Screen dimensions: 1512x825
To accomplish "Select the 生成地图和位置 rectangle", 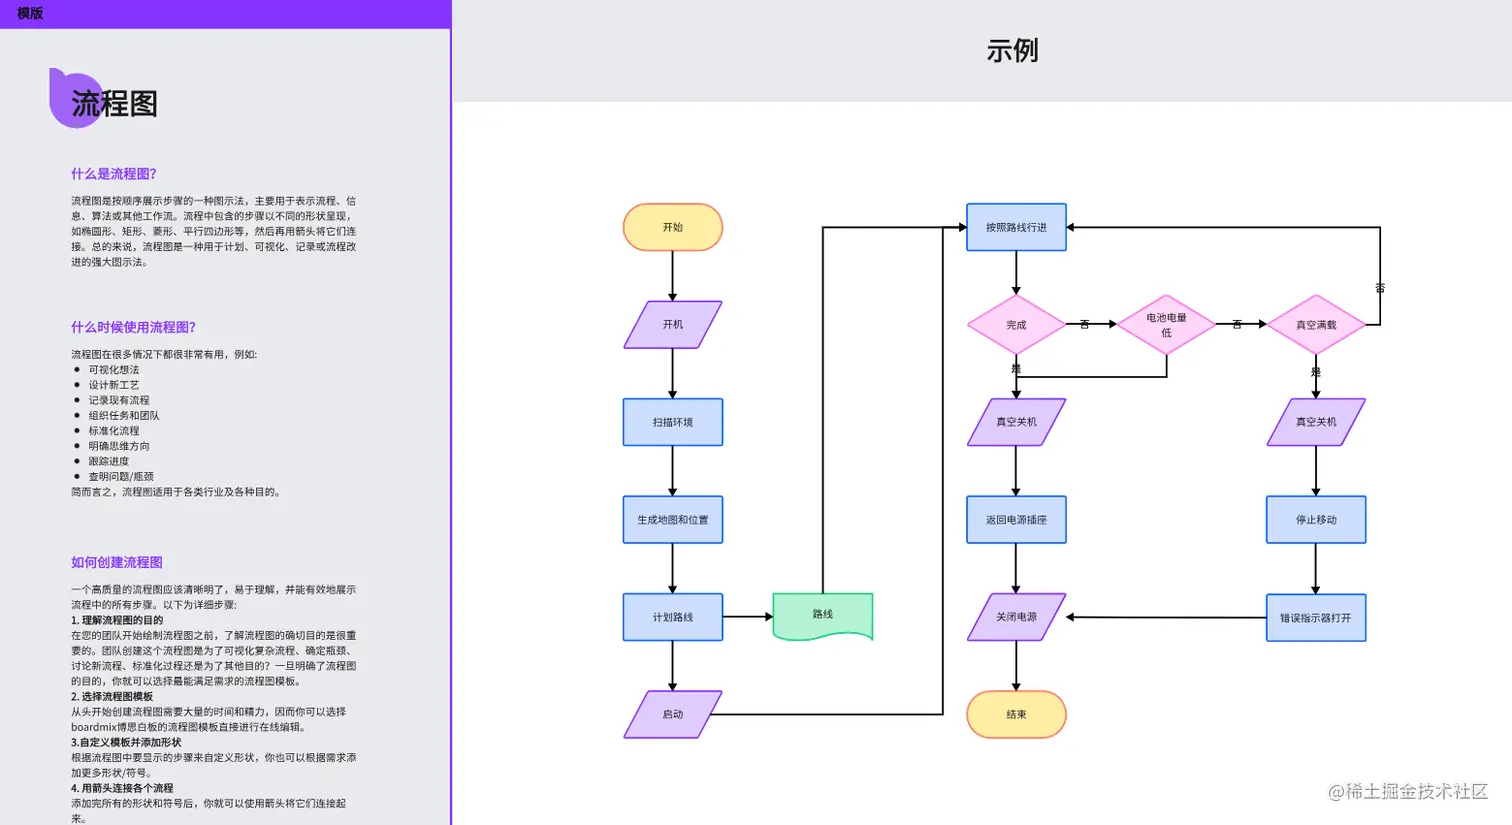I will tap(672, 520).
